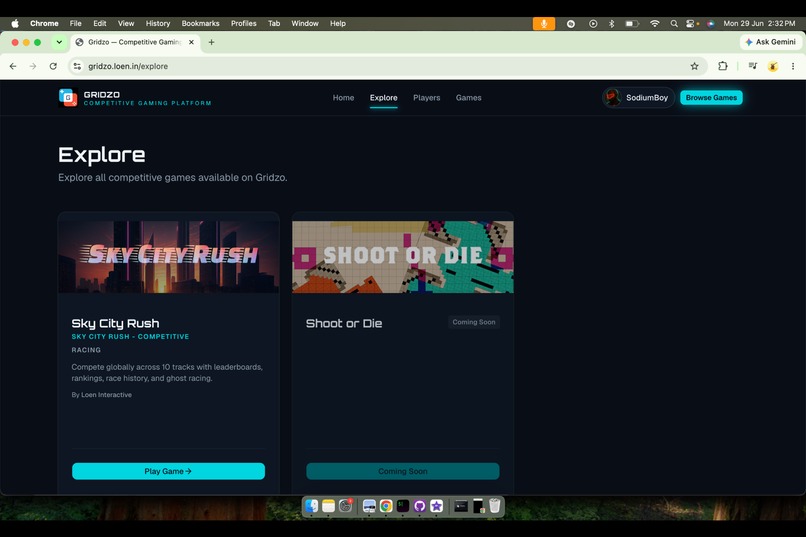Open Finder from the Dock

[x=312, y=506]
